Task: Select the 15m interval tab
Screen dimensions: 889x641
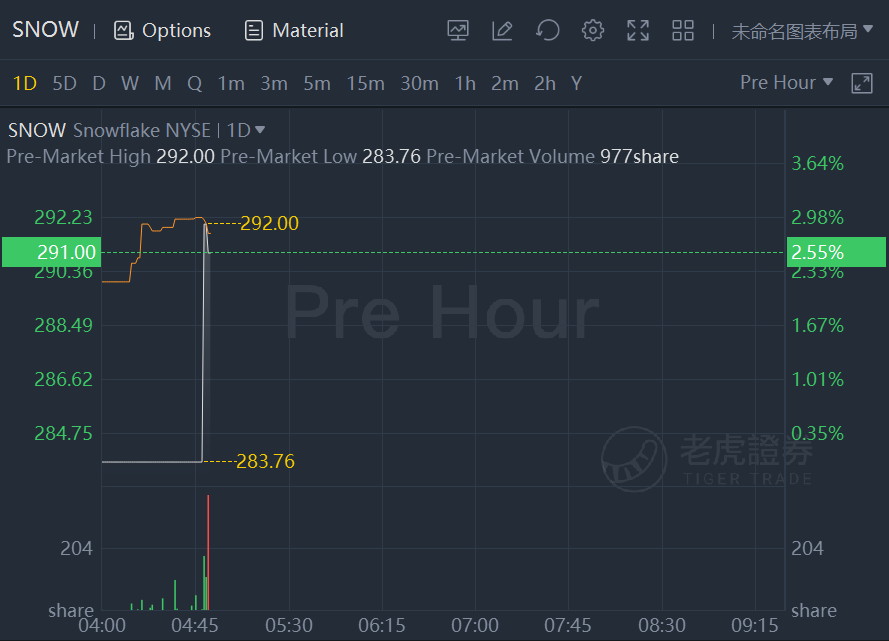Action: coord(365,84)
